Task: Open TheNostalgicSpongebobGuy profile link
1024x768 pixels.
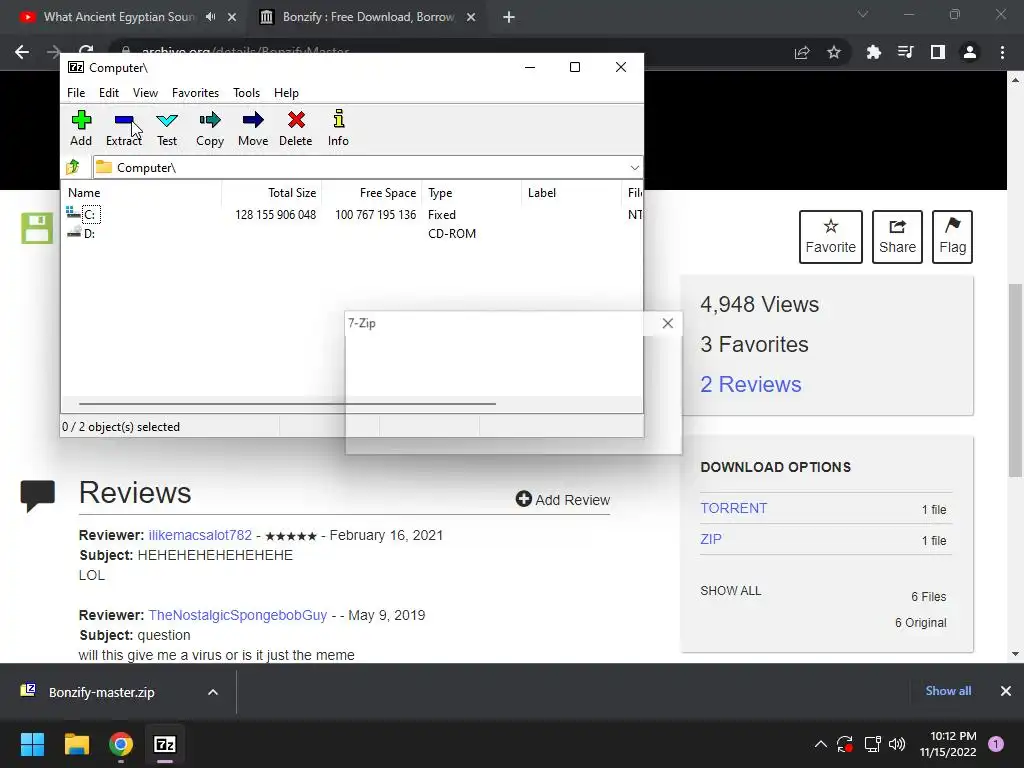Action: (x=238, y=615)
